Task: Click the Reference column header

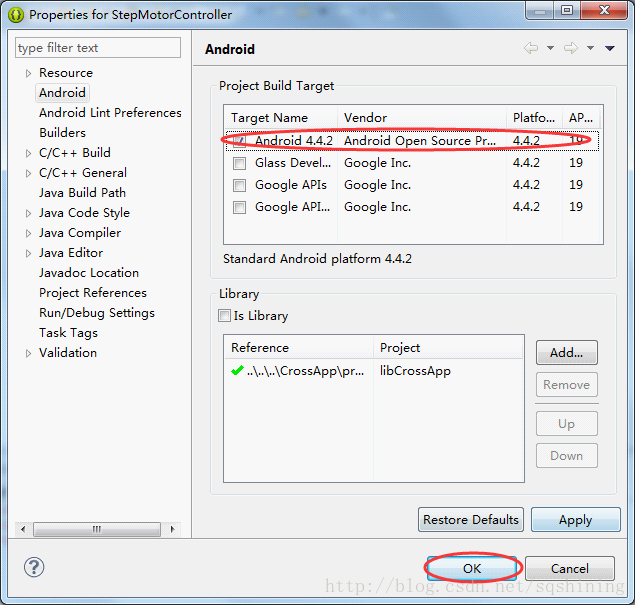Action: point(299,348)
